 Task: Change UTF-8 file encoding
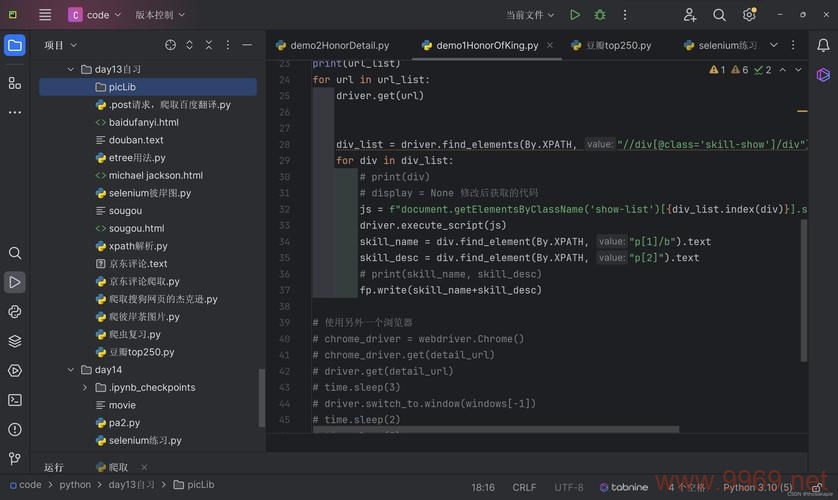click(569, 487)
